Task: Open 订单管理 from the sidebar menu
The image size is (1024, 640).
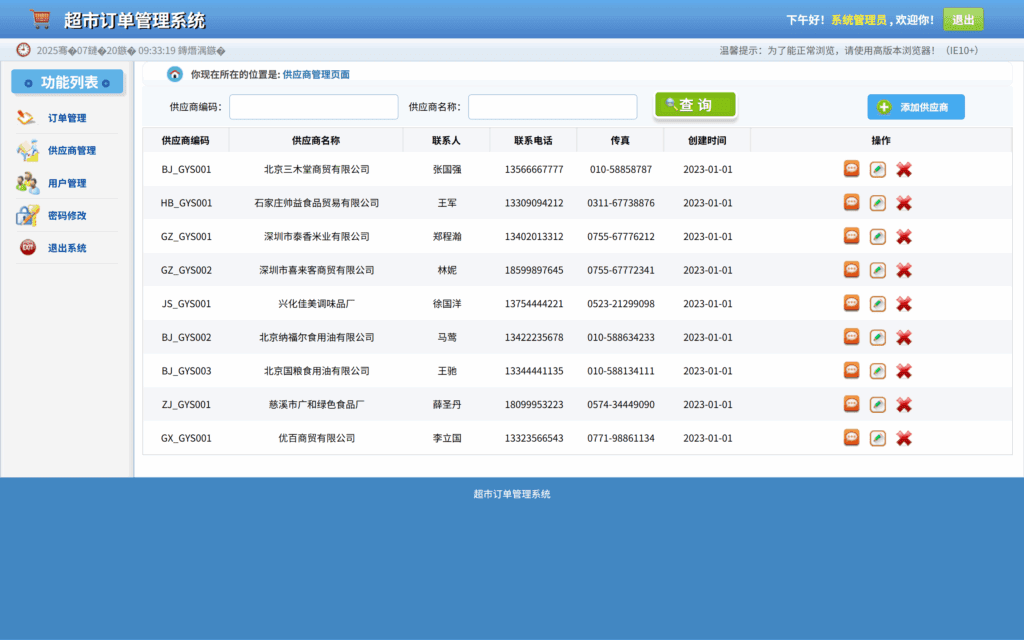Action: (62, 117)
